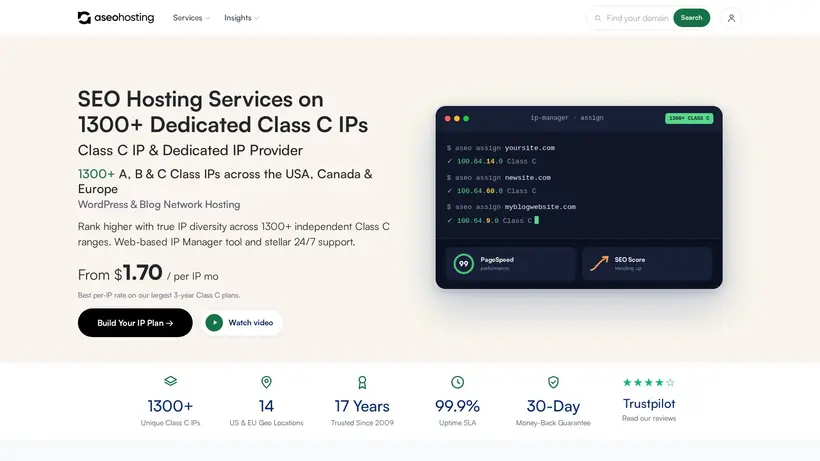Click the green dot in terminal window
This screenshot has height=461, width=820.
[x=466, y=119]
